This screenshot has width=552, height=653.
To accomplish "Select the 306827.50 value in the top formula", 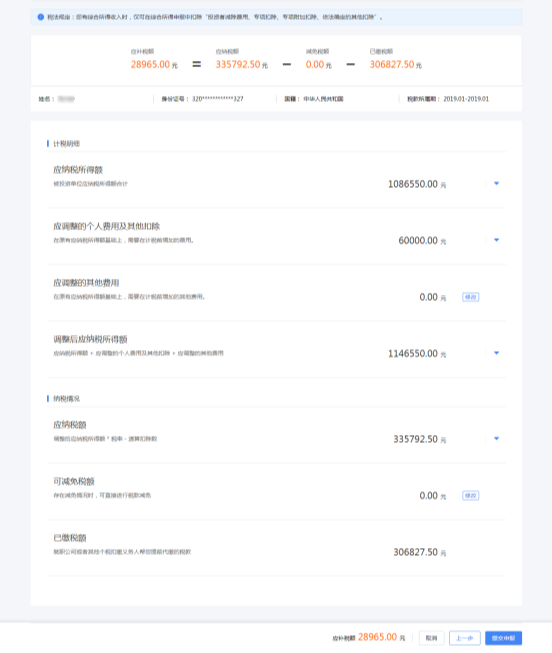I will 392,65.
